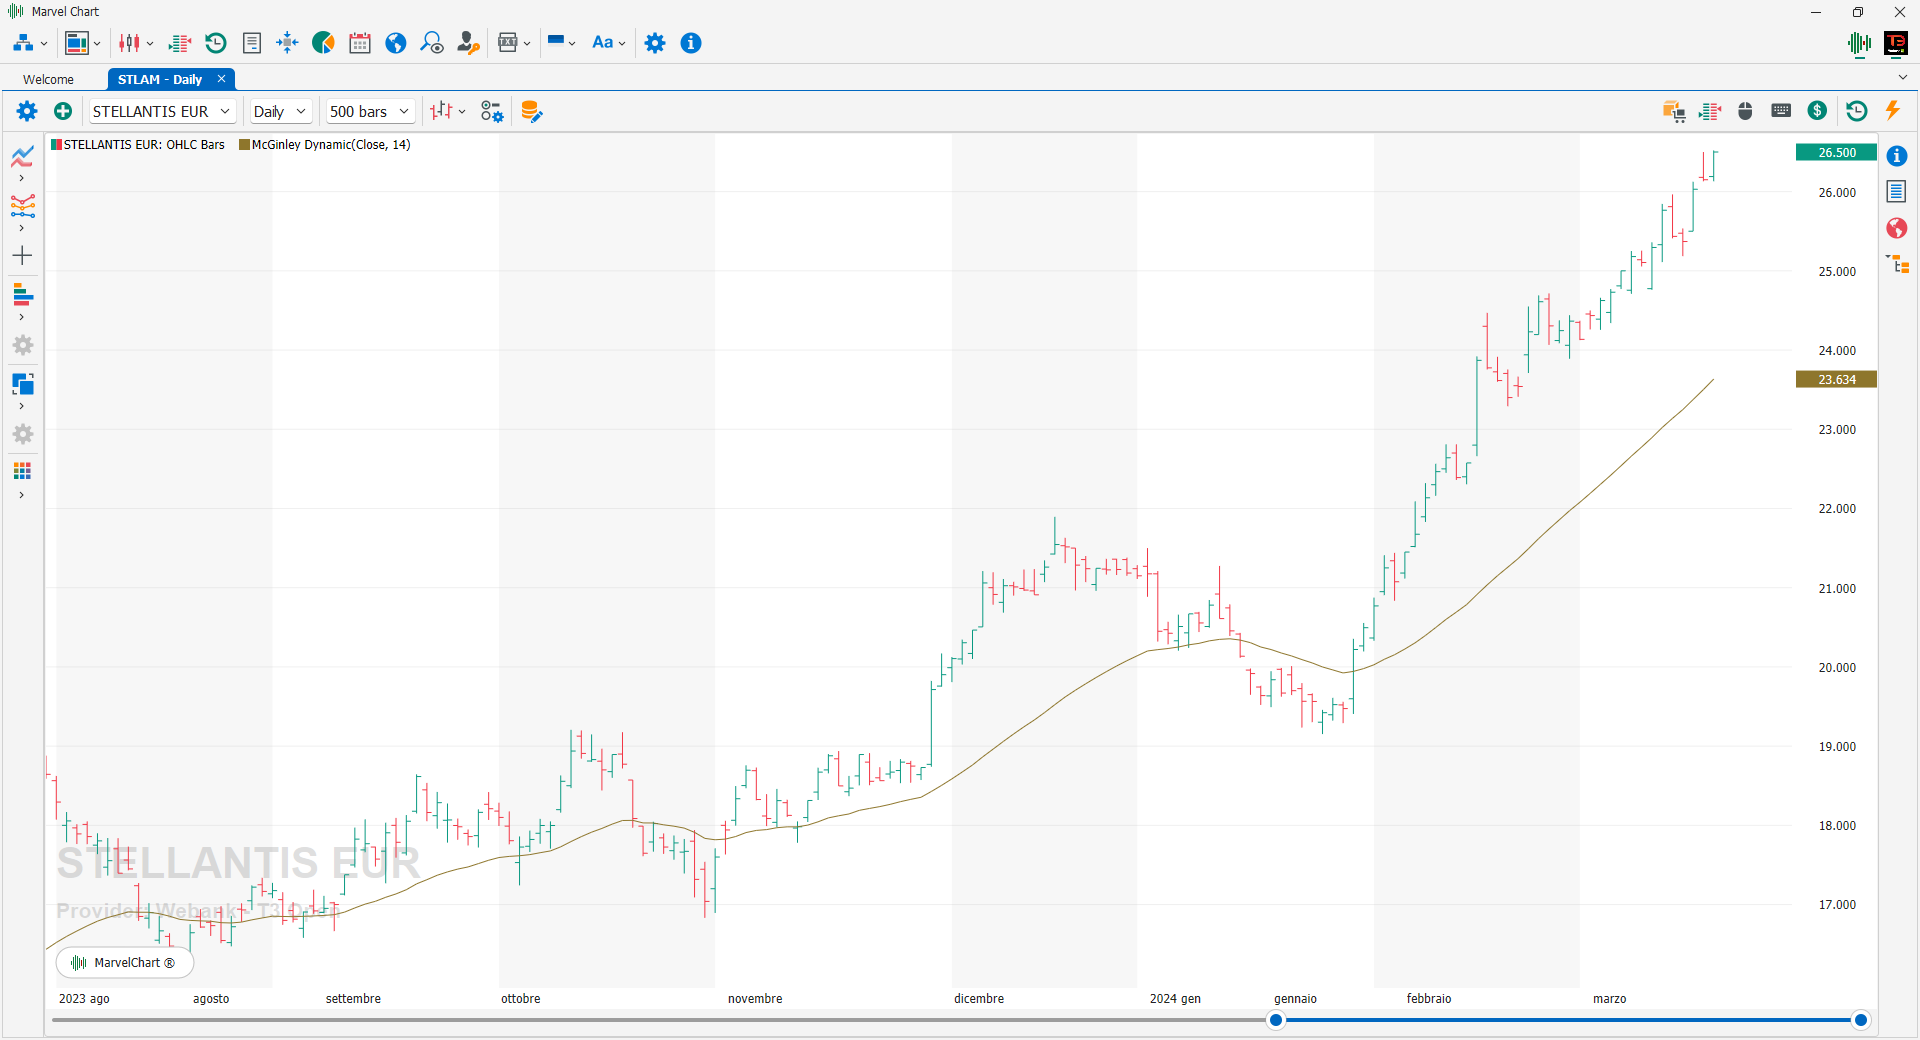This screenshot has height=1040, width=1920.
Task: Open the Daily timeframe dropdown
Action: (279, 111)
